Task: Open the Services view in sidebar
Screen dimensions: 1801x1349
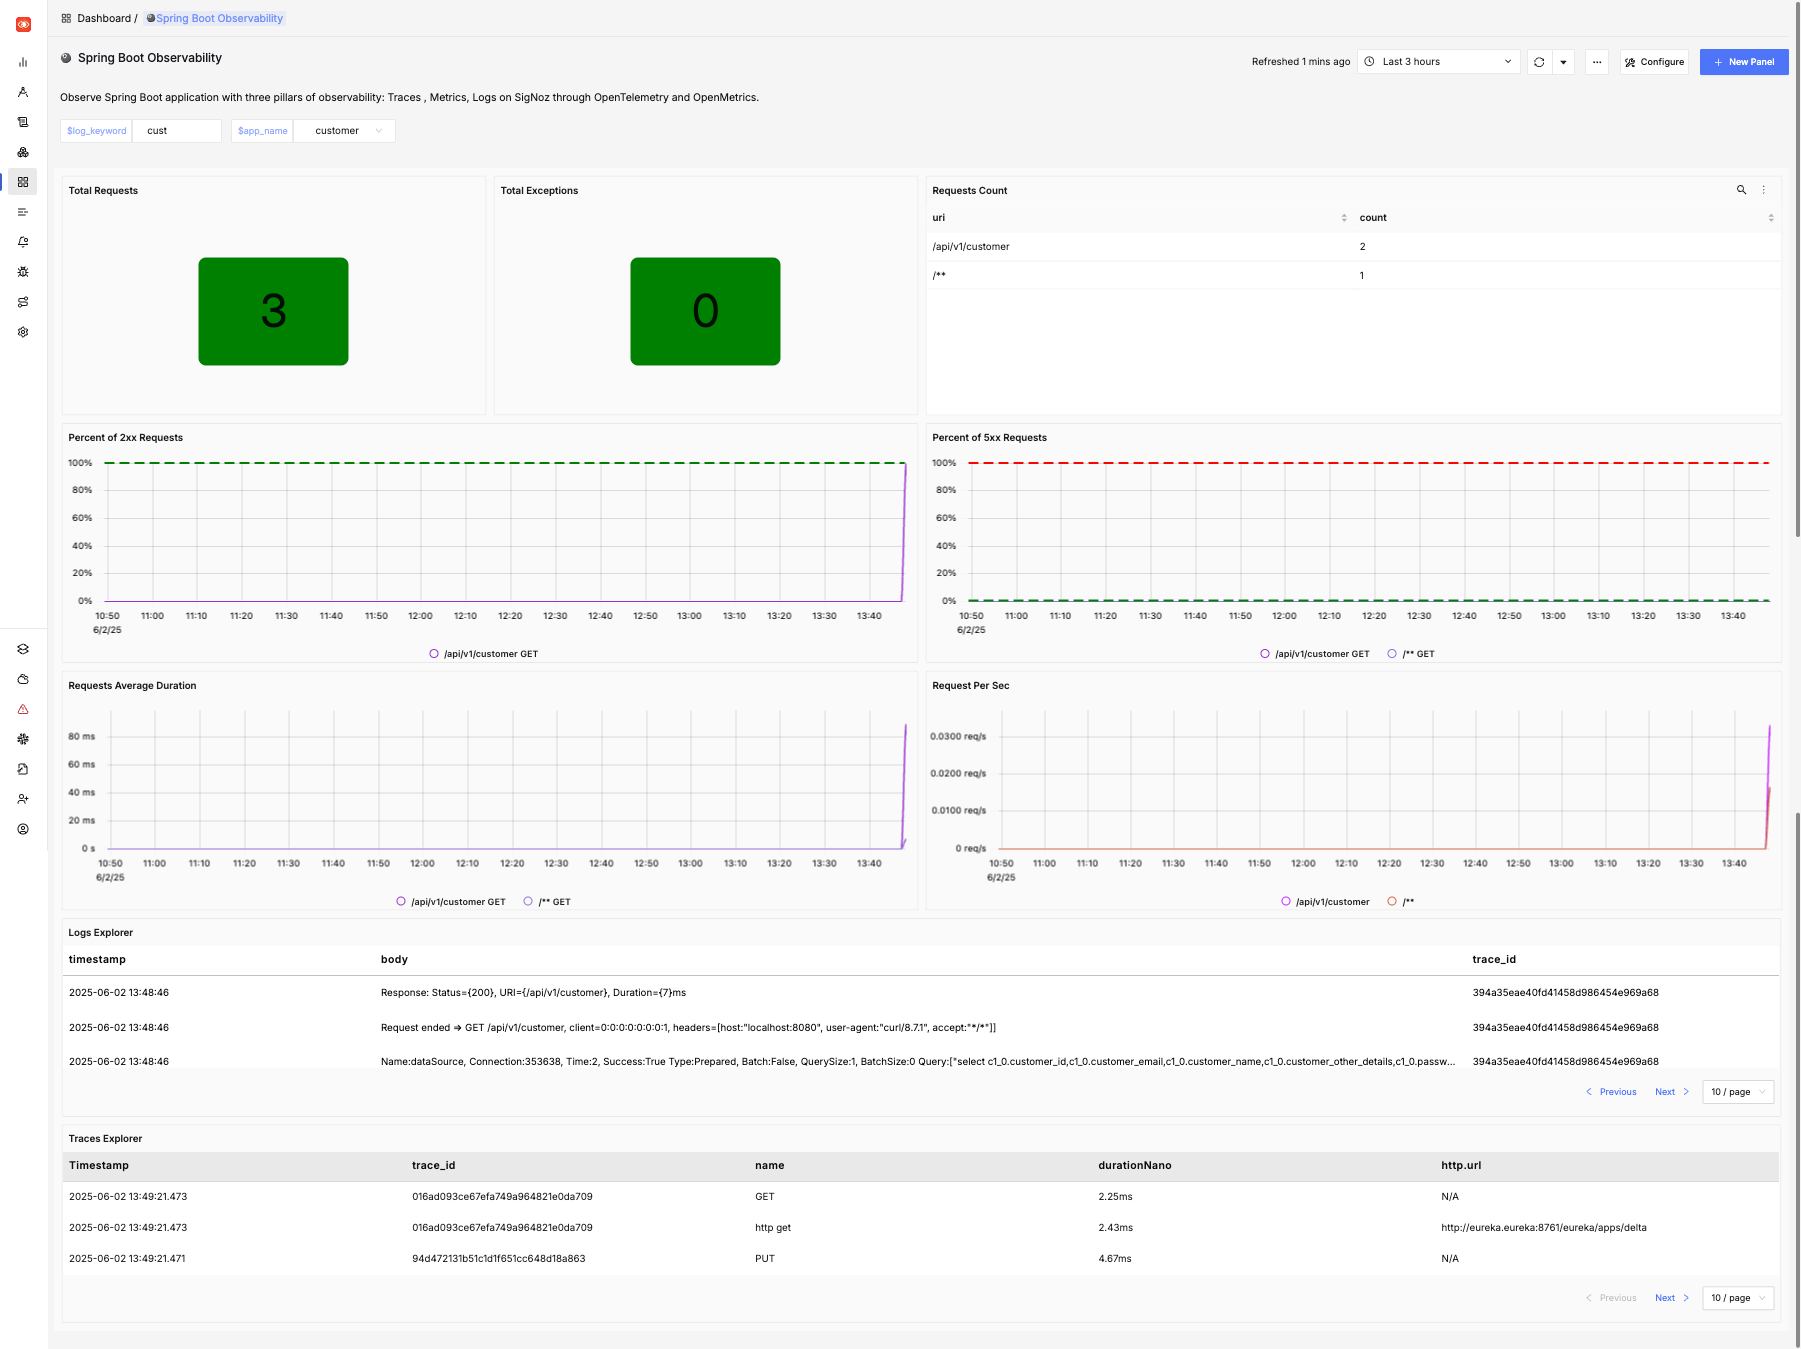Action: (x=23, y=62)
